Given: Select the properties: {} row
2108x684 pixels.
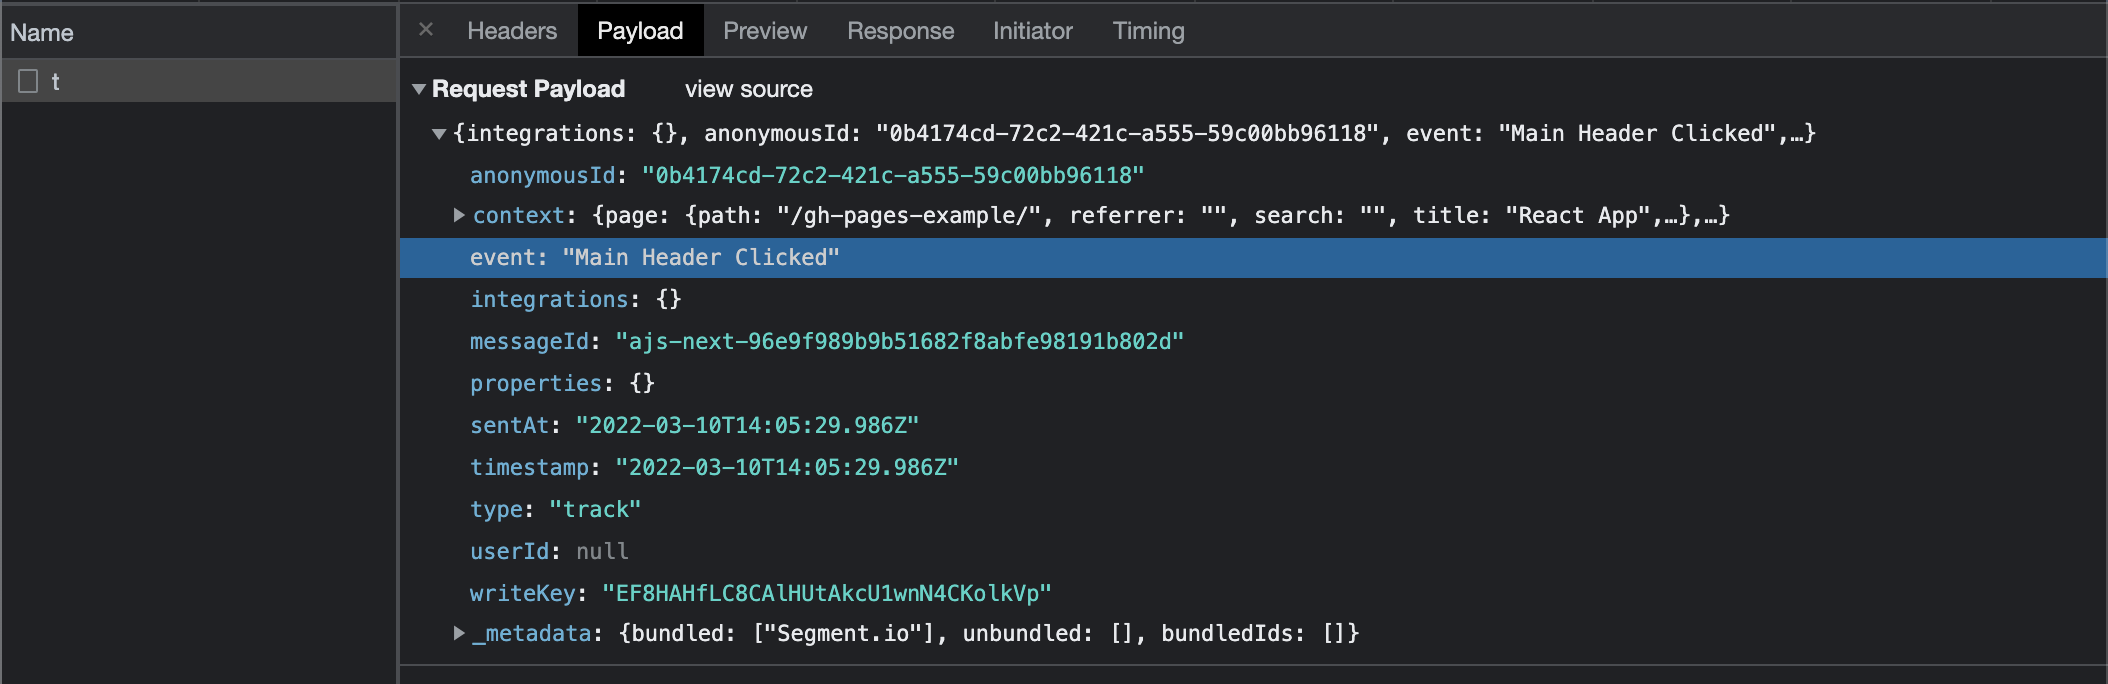Looking at the screenshot, I should point(1253,383).
